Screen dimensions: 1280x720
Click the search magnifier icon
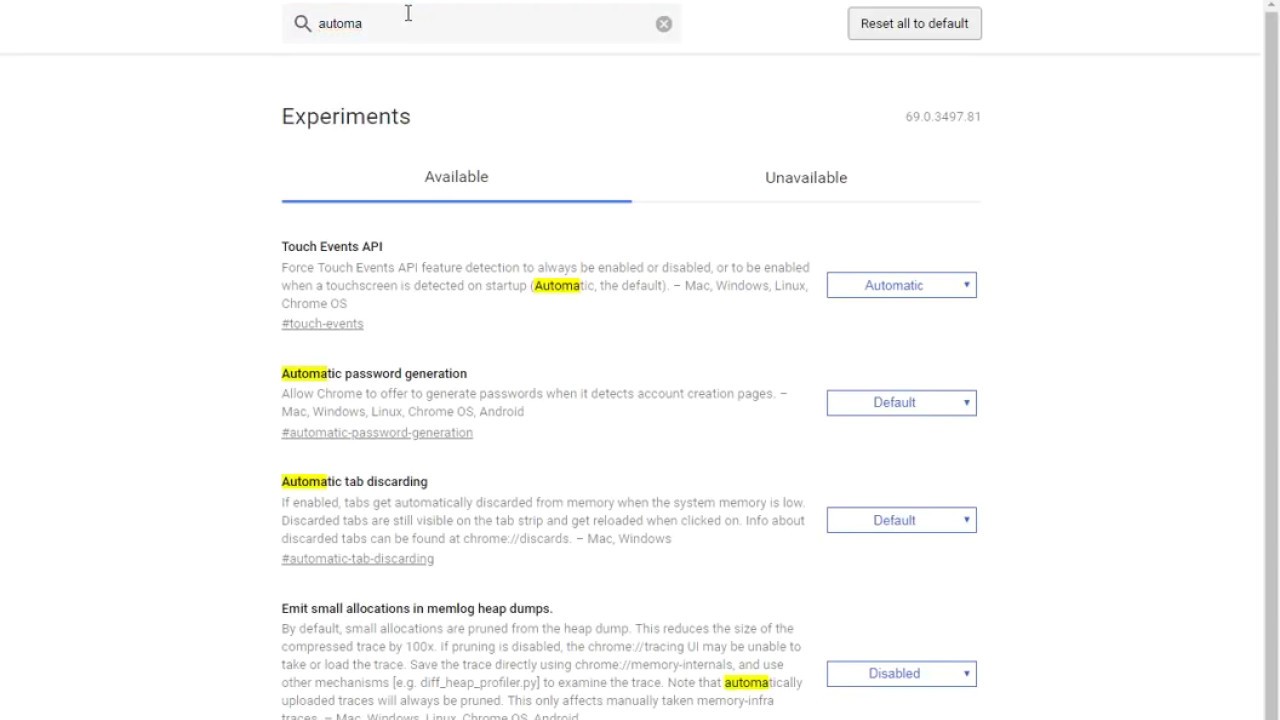coord(302,23)
